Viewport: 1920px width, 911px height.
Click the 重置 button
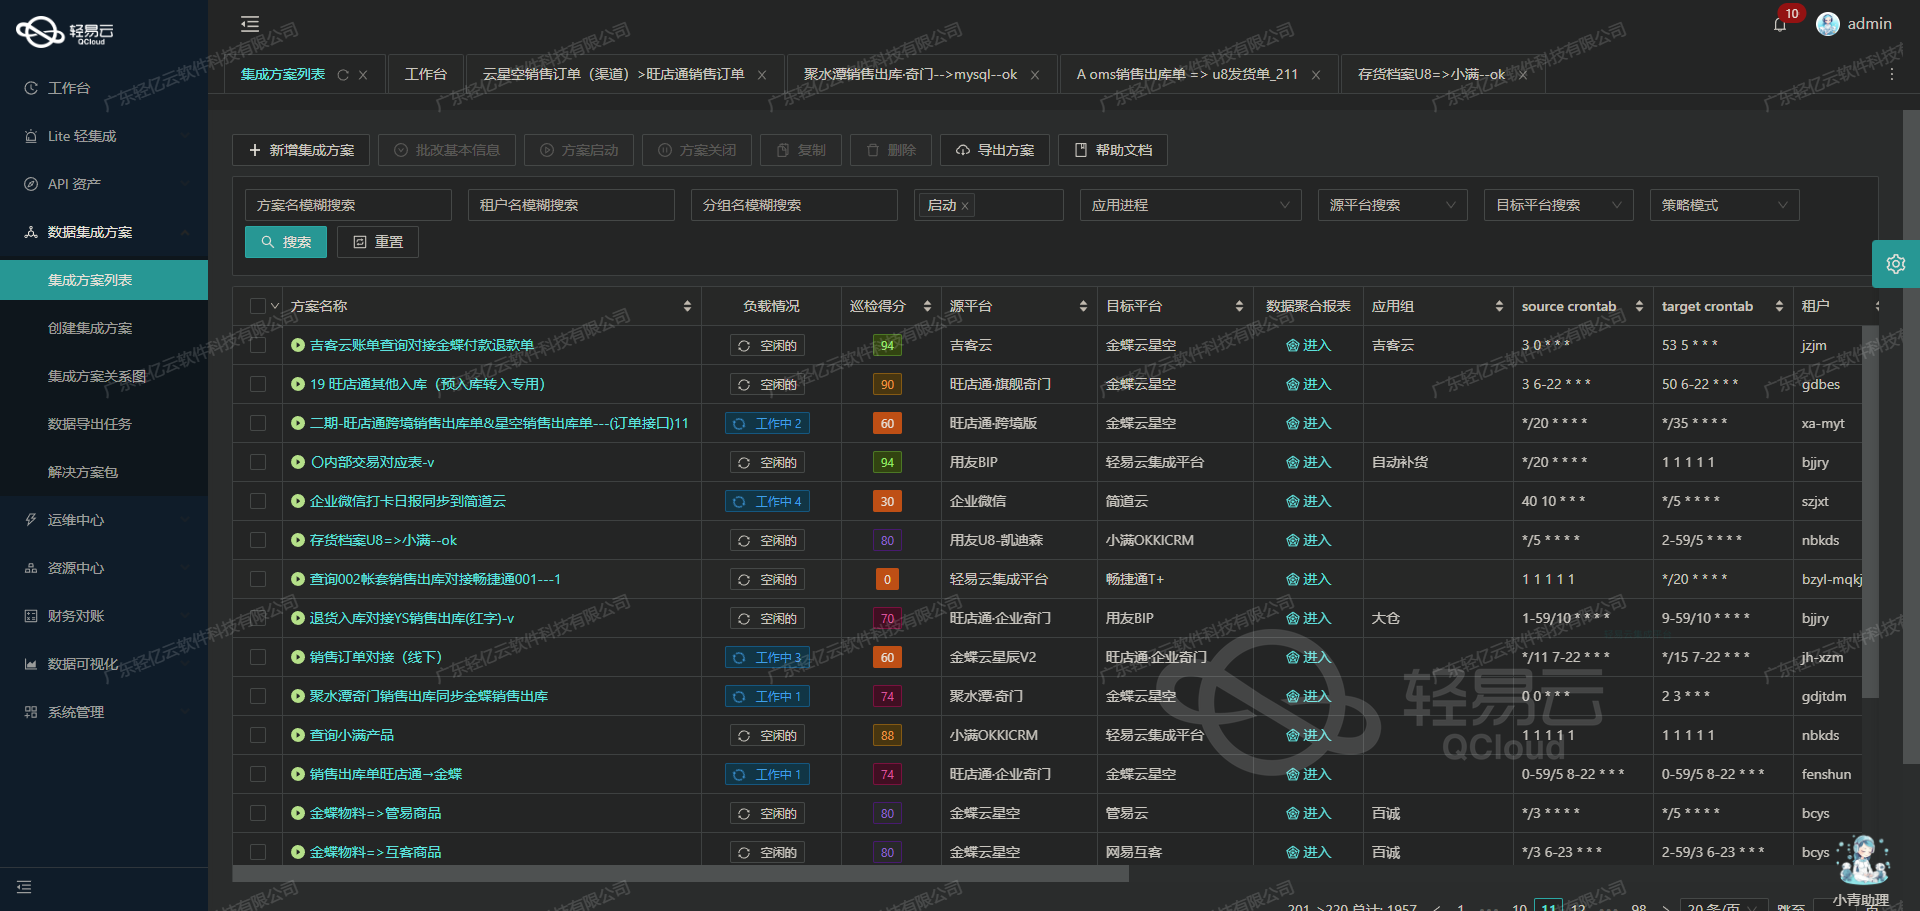pyautogui.click(x=378, y=242)
